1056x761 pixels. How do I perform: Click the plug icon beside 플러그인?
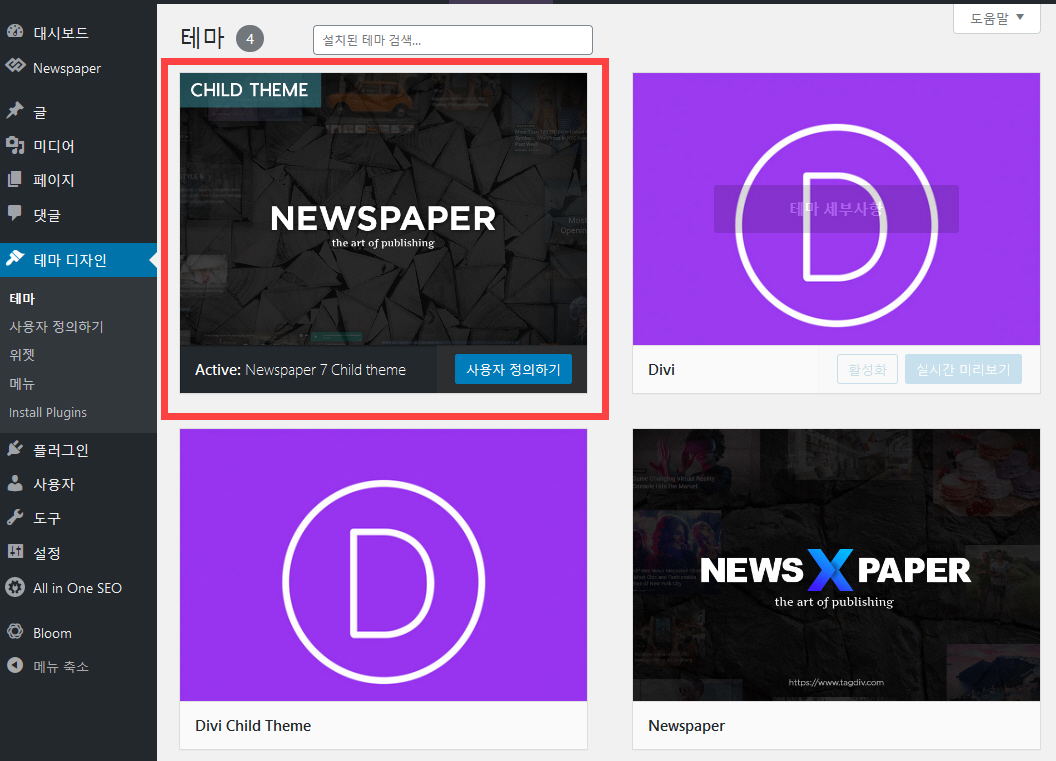click(15, 449)
